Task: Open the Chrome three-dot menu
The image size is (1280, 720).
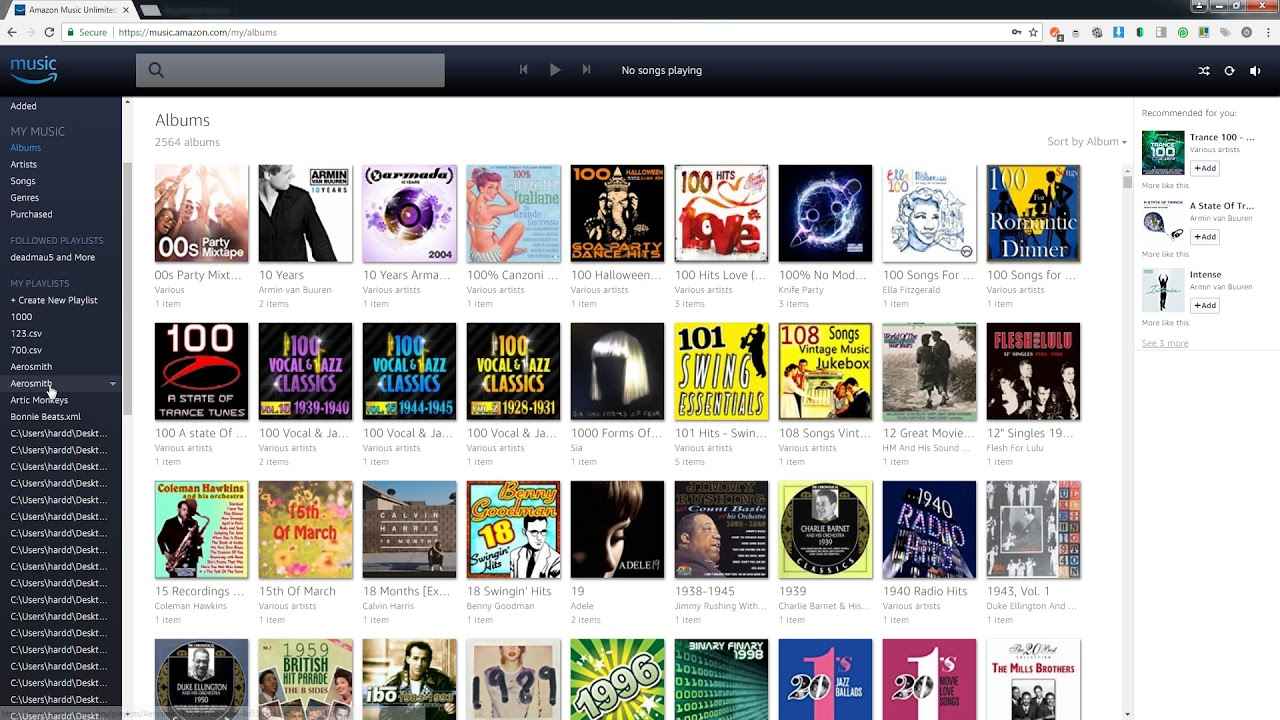Action: tap(1267, 32)
